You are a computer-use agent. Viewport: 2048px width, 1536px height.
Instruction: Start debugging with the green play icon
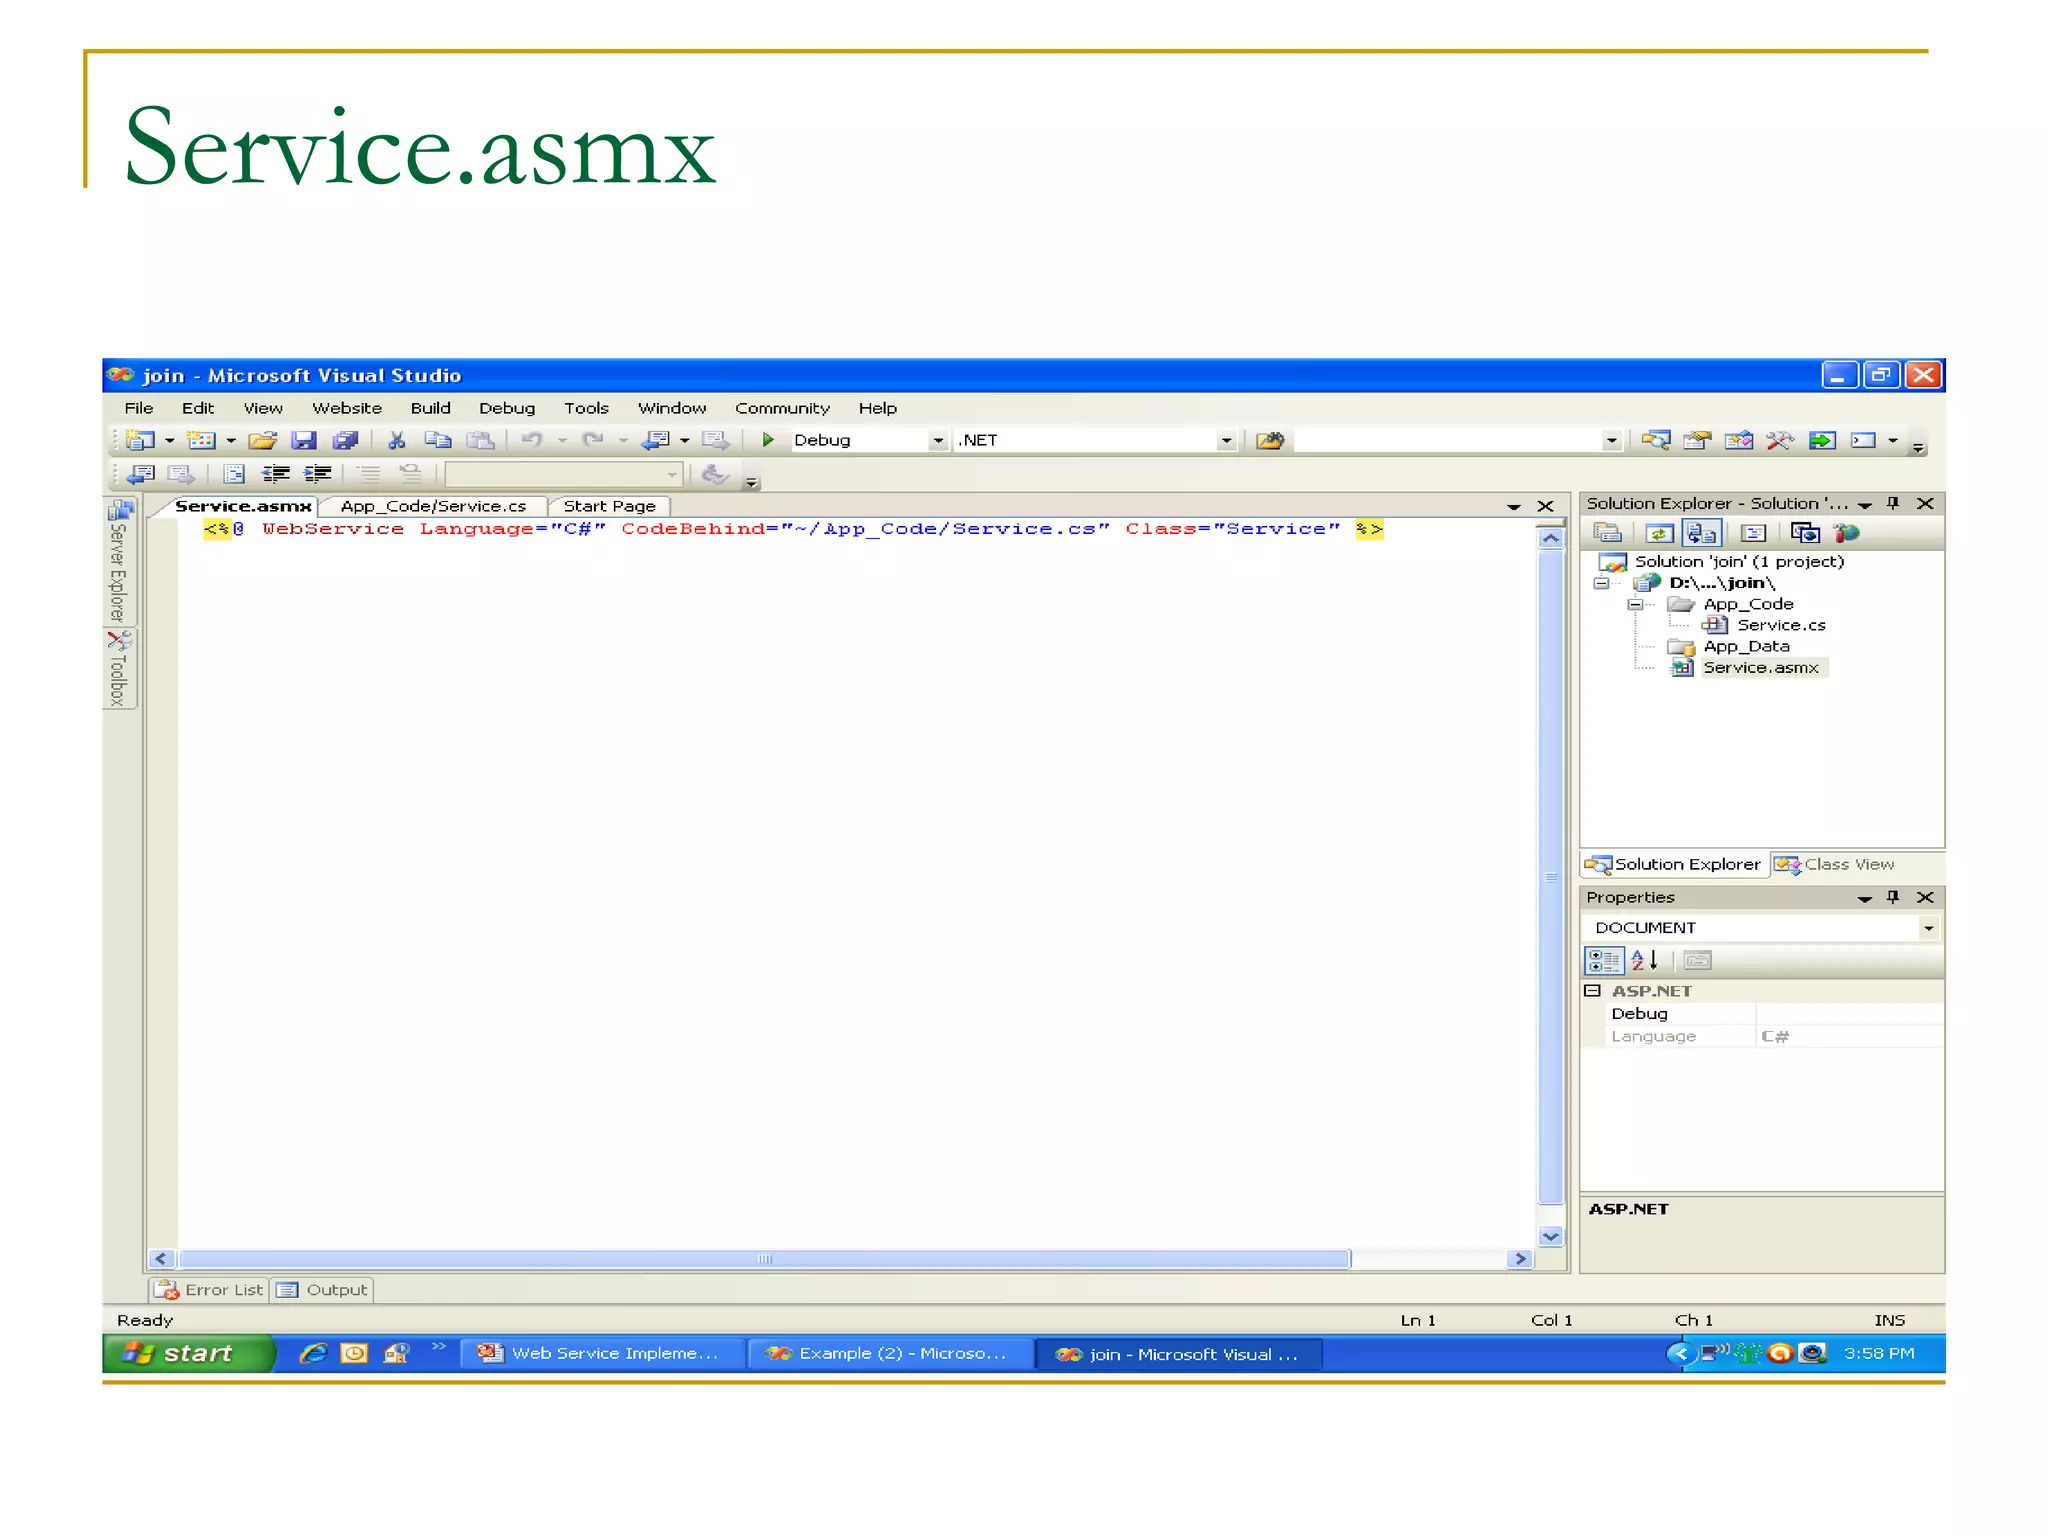[767, 440]
